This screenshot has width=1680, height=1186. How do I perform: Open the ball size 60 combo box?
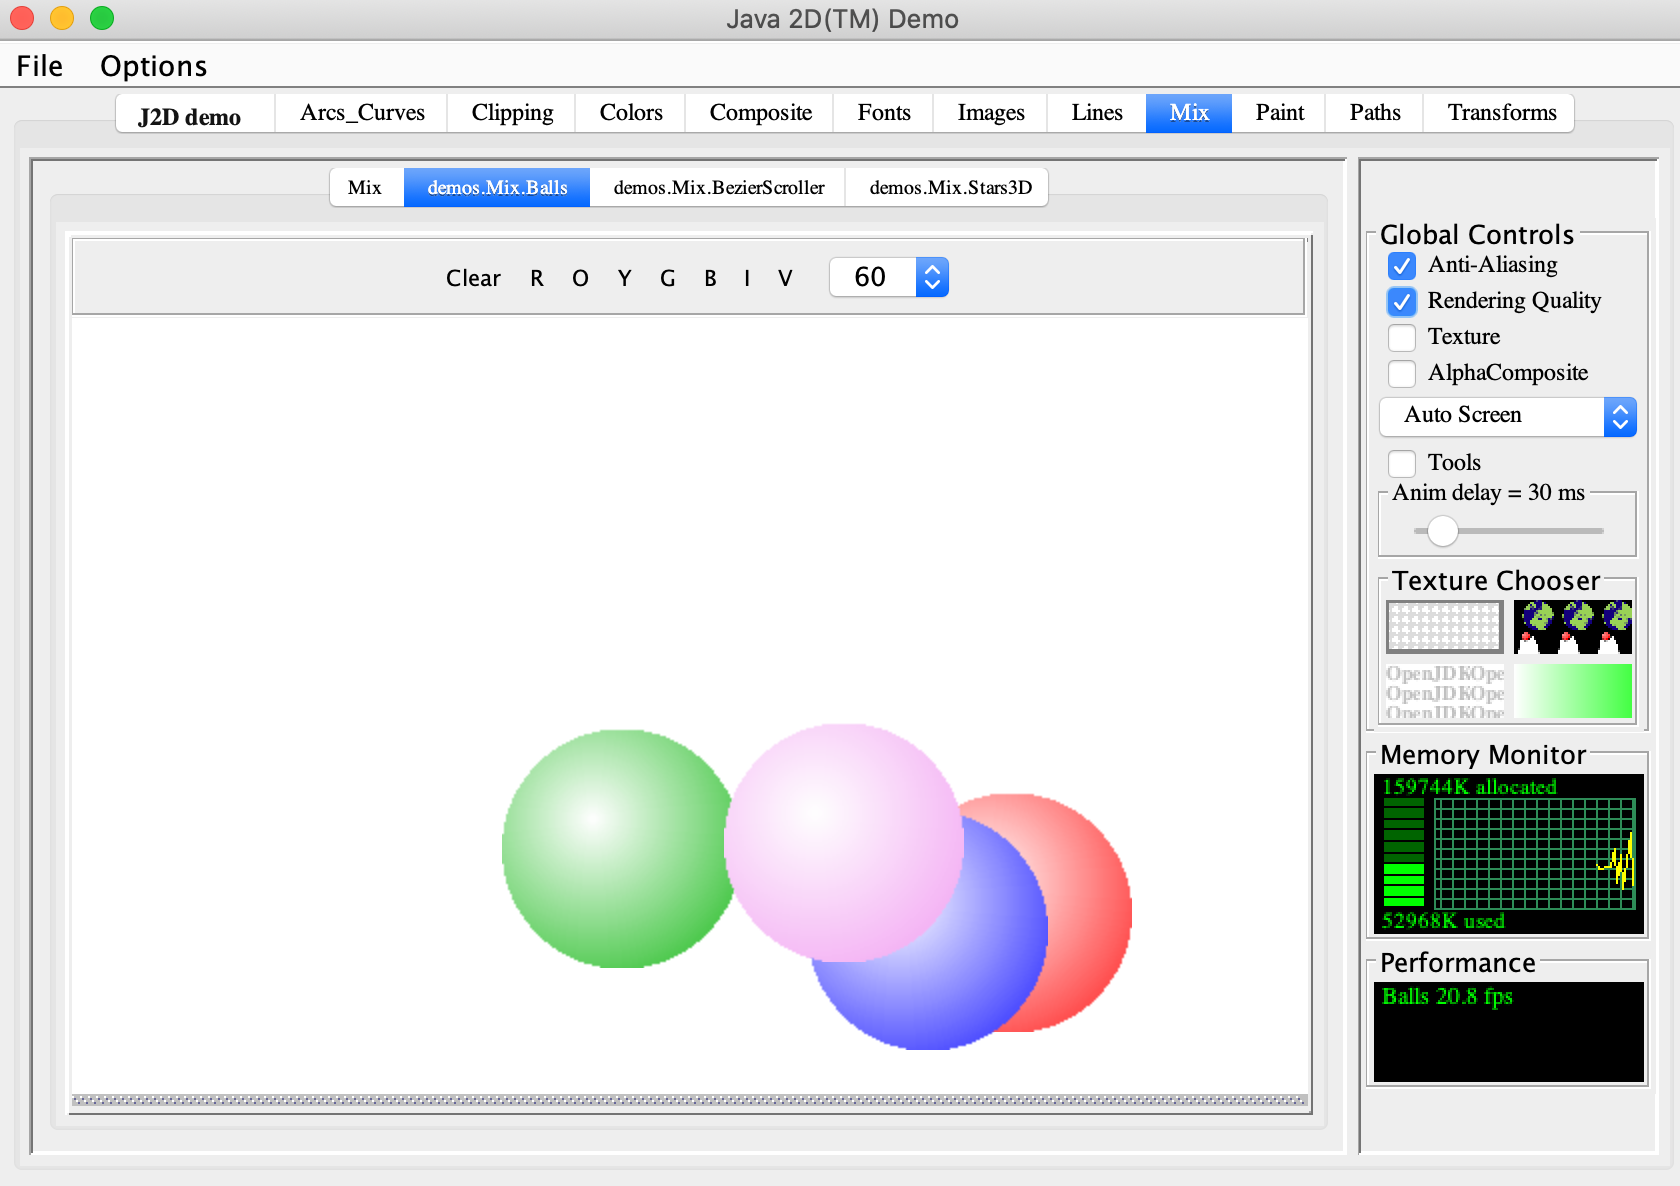point(889,277)
